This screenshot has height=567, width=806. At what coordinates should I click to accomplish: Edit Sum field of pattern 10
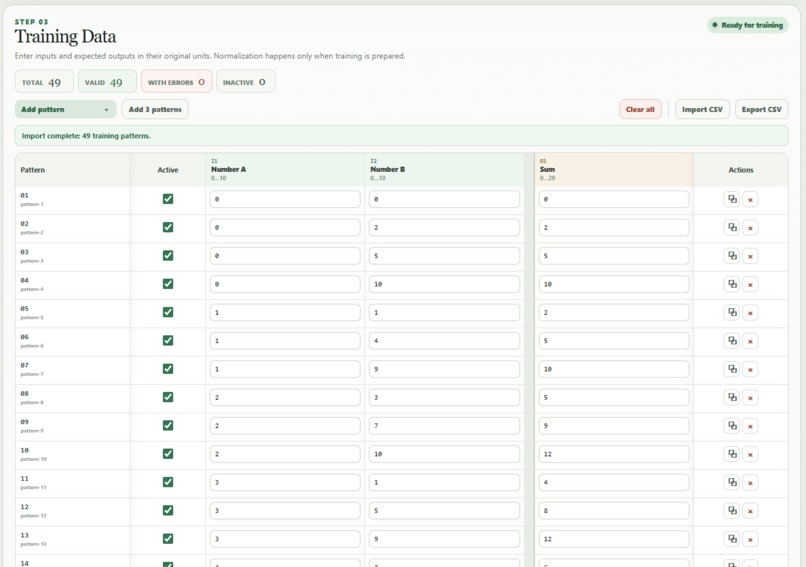[x=614, y=454]
